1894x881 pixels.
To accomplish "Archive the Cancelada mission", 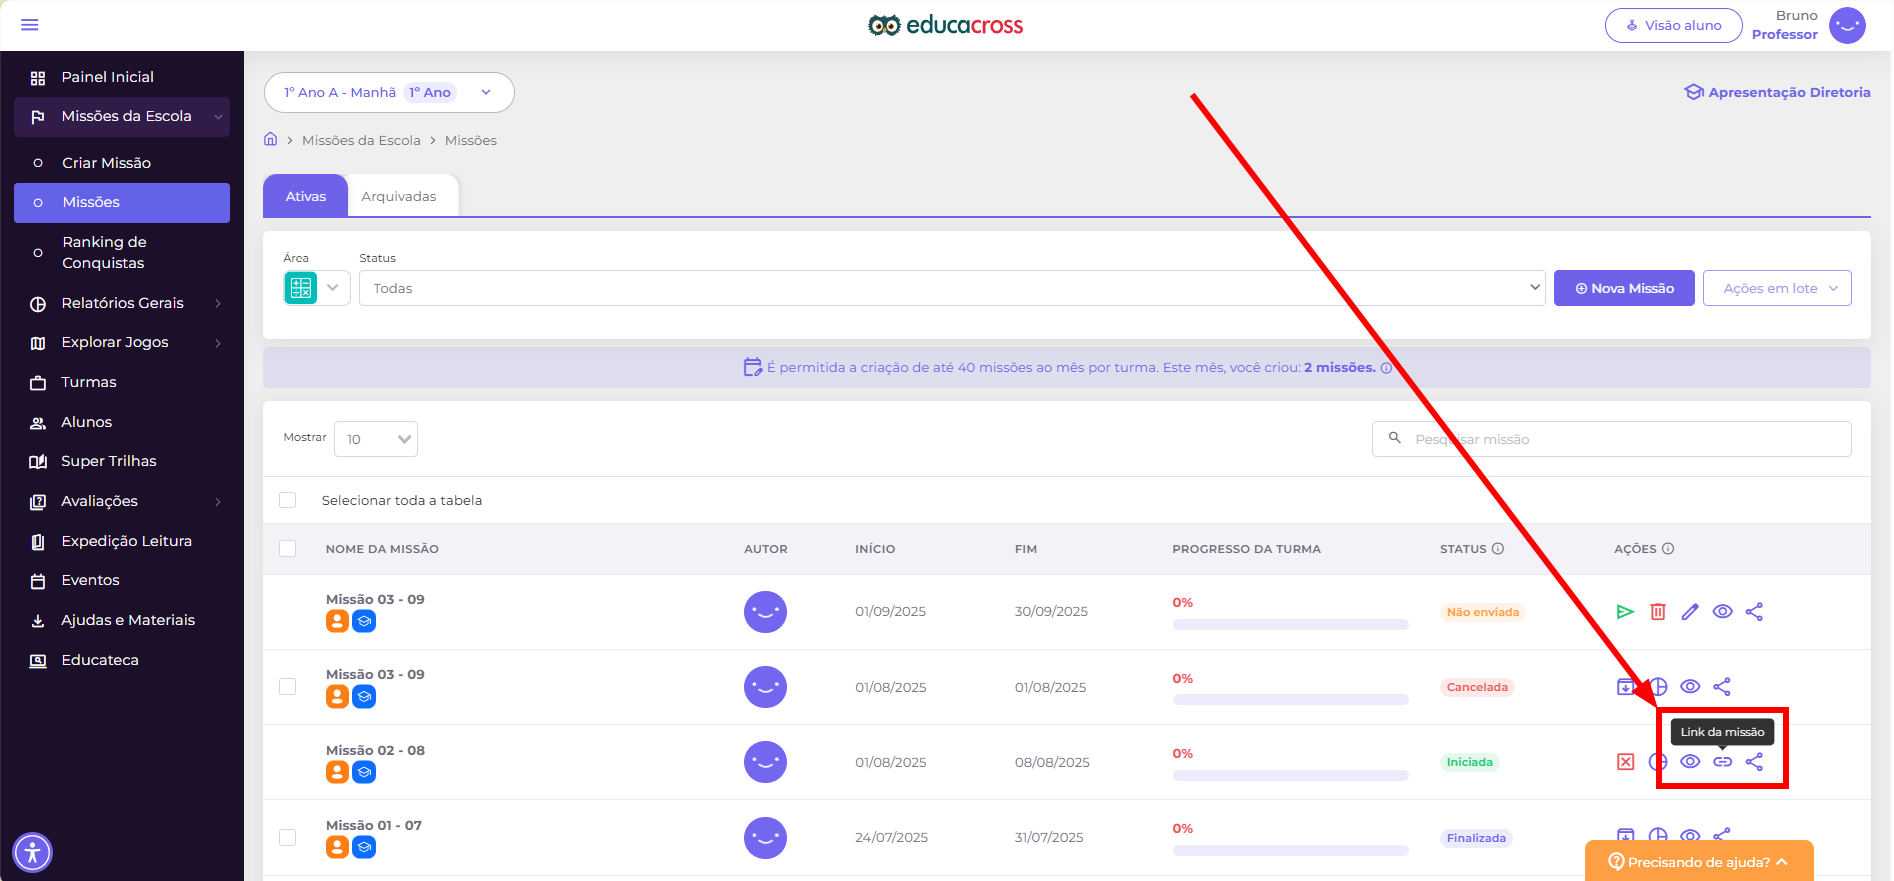I will [x=1626, y=687].
